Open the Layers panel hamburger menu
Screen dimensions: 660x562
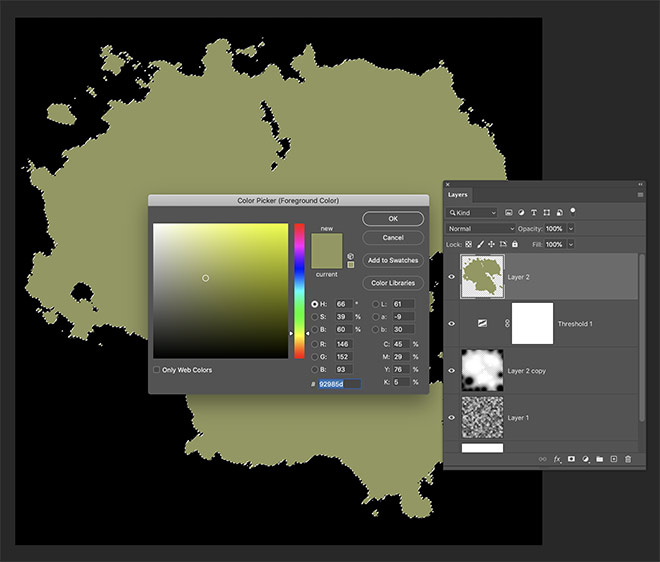pyautogui.click(x=640, y=195)
